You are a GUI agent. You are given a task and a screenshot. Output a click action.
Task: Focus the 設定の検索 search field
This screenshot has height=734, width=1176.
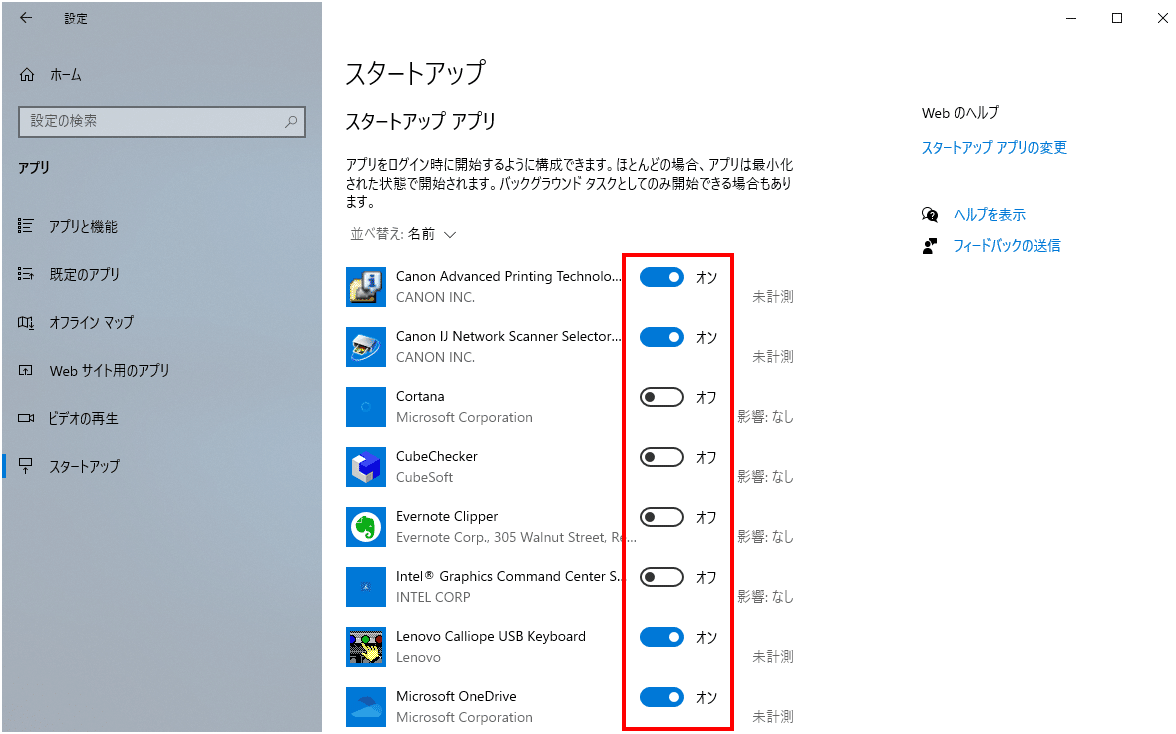pyautogui.click(x=162, y=121)
